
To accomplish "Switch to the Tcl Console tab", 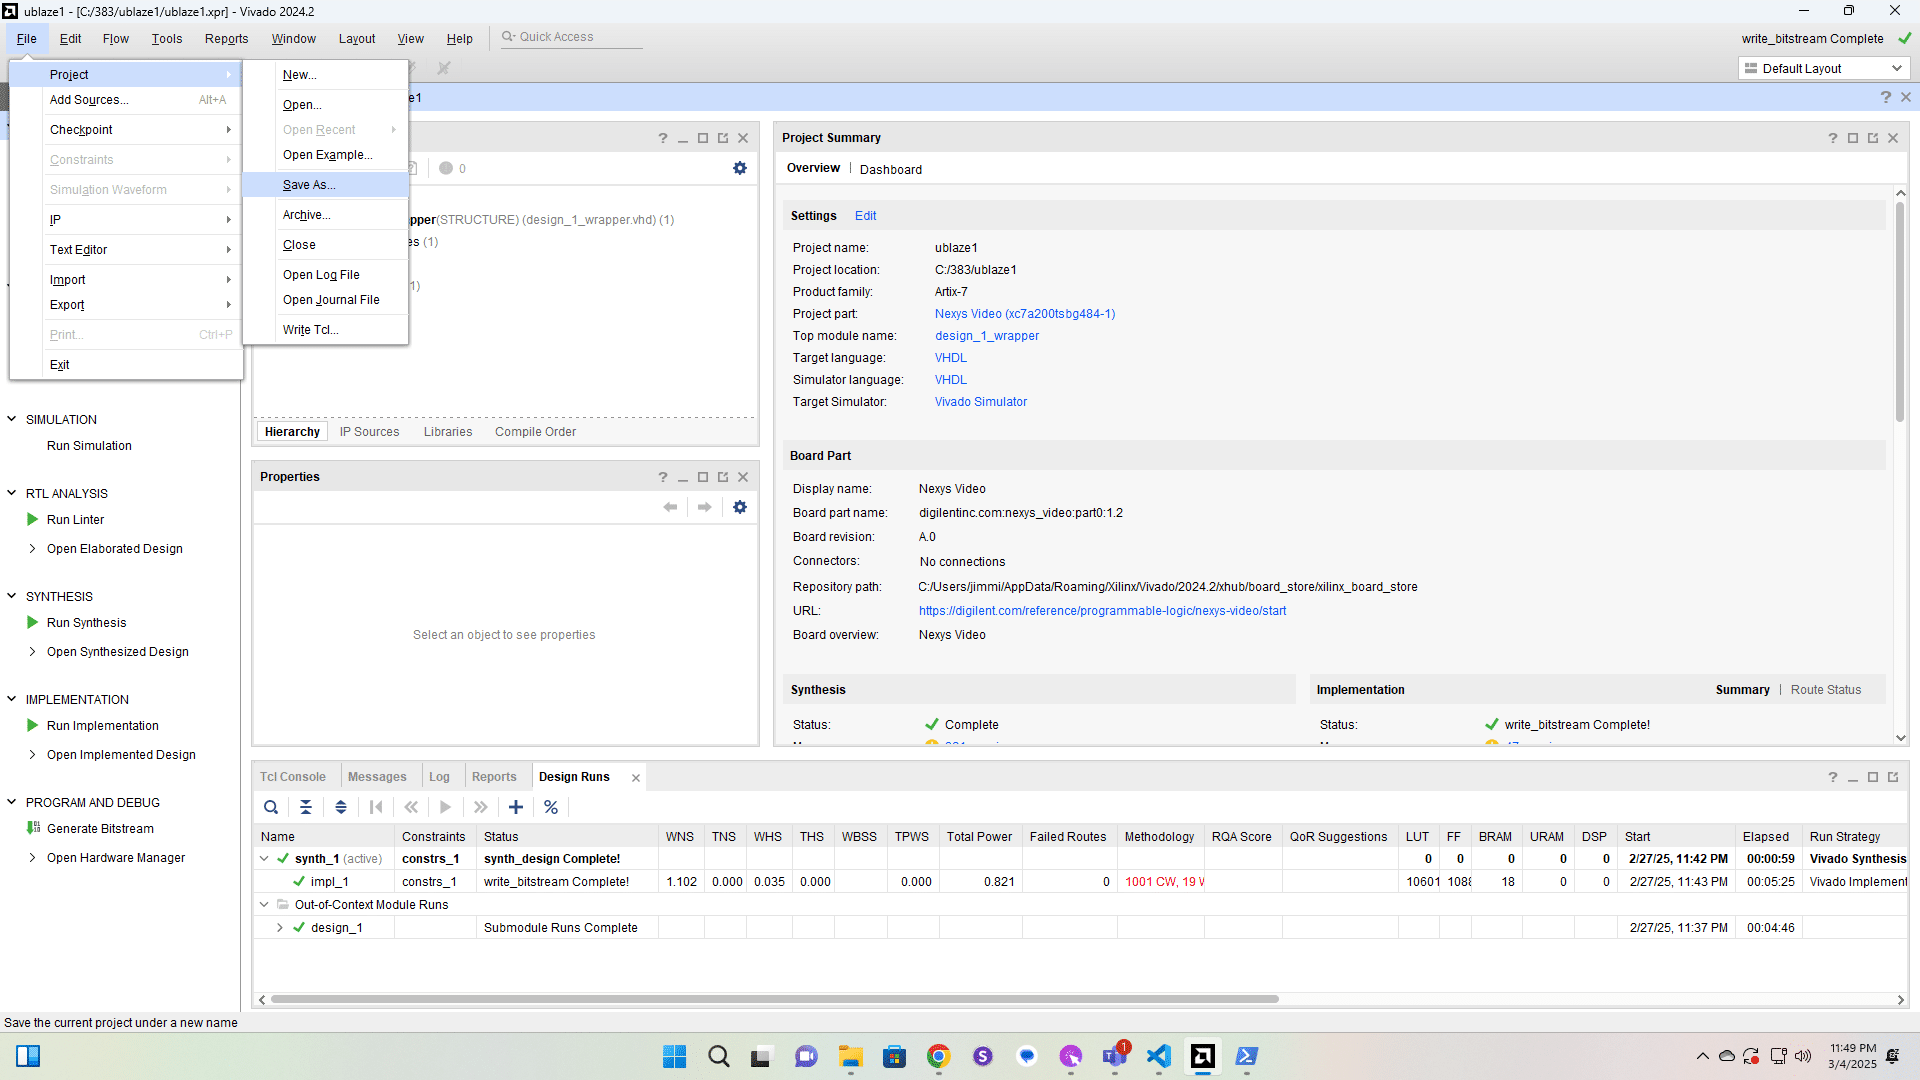I will click(x=293, y=777).
